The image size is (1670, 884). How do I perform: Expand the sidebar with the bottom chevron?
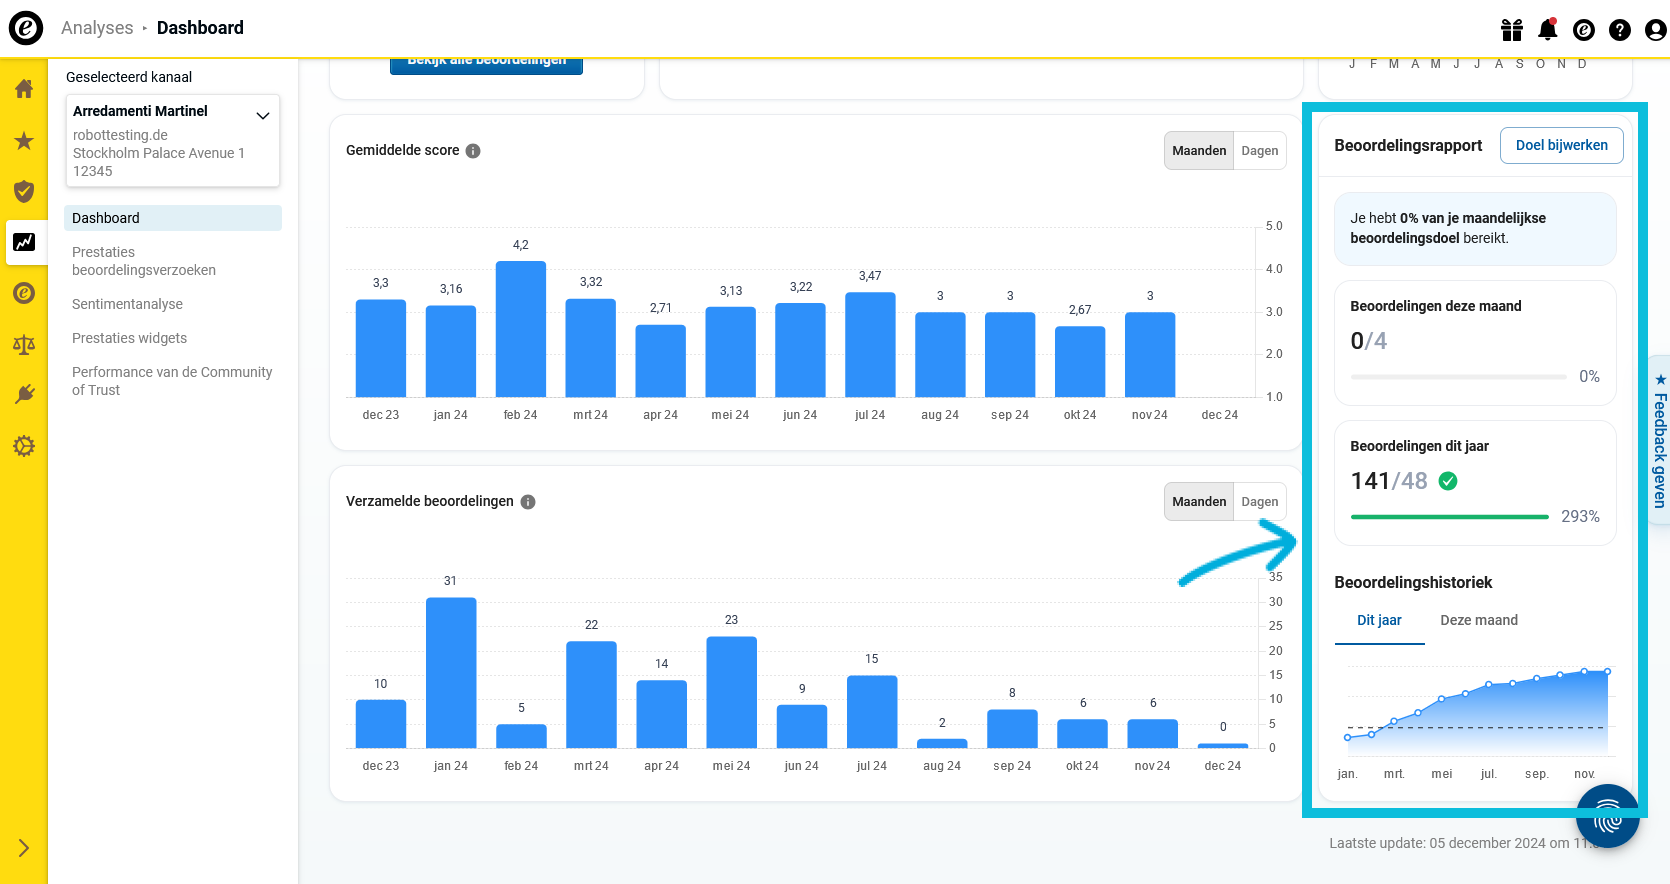tap(24, 848)
